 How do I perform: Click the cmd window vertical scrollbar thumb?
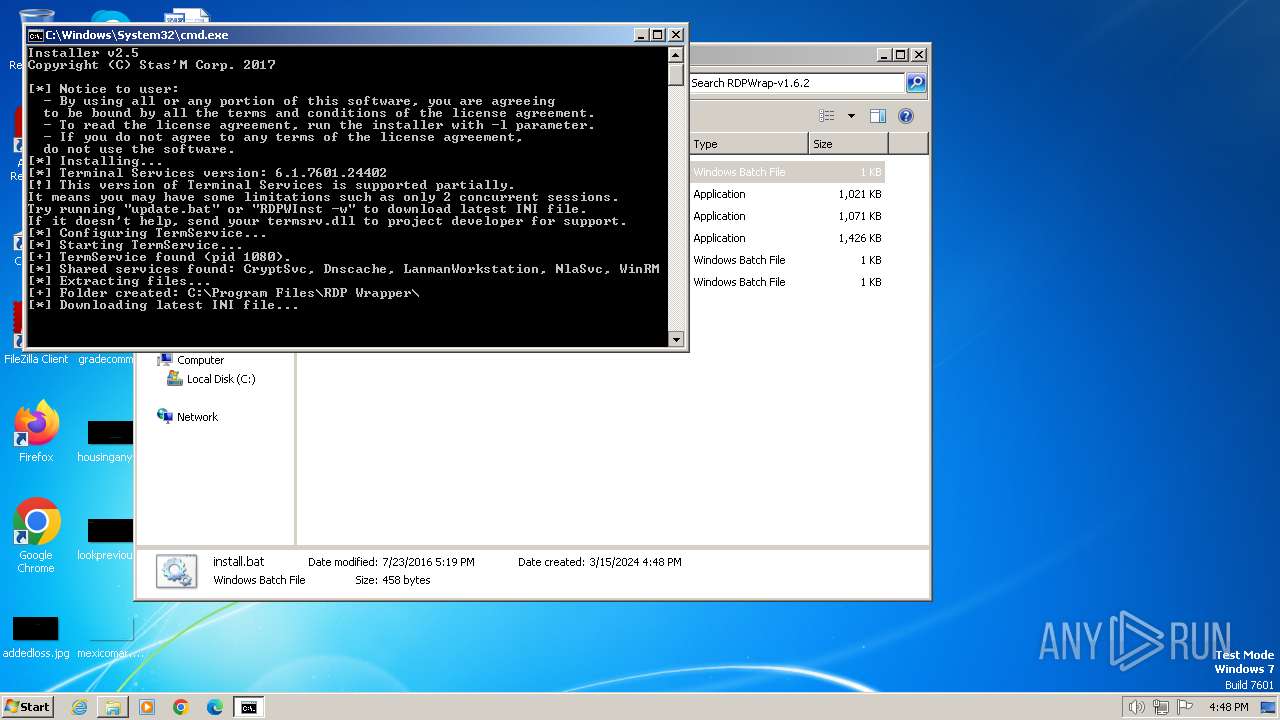pos(676,75)
